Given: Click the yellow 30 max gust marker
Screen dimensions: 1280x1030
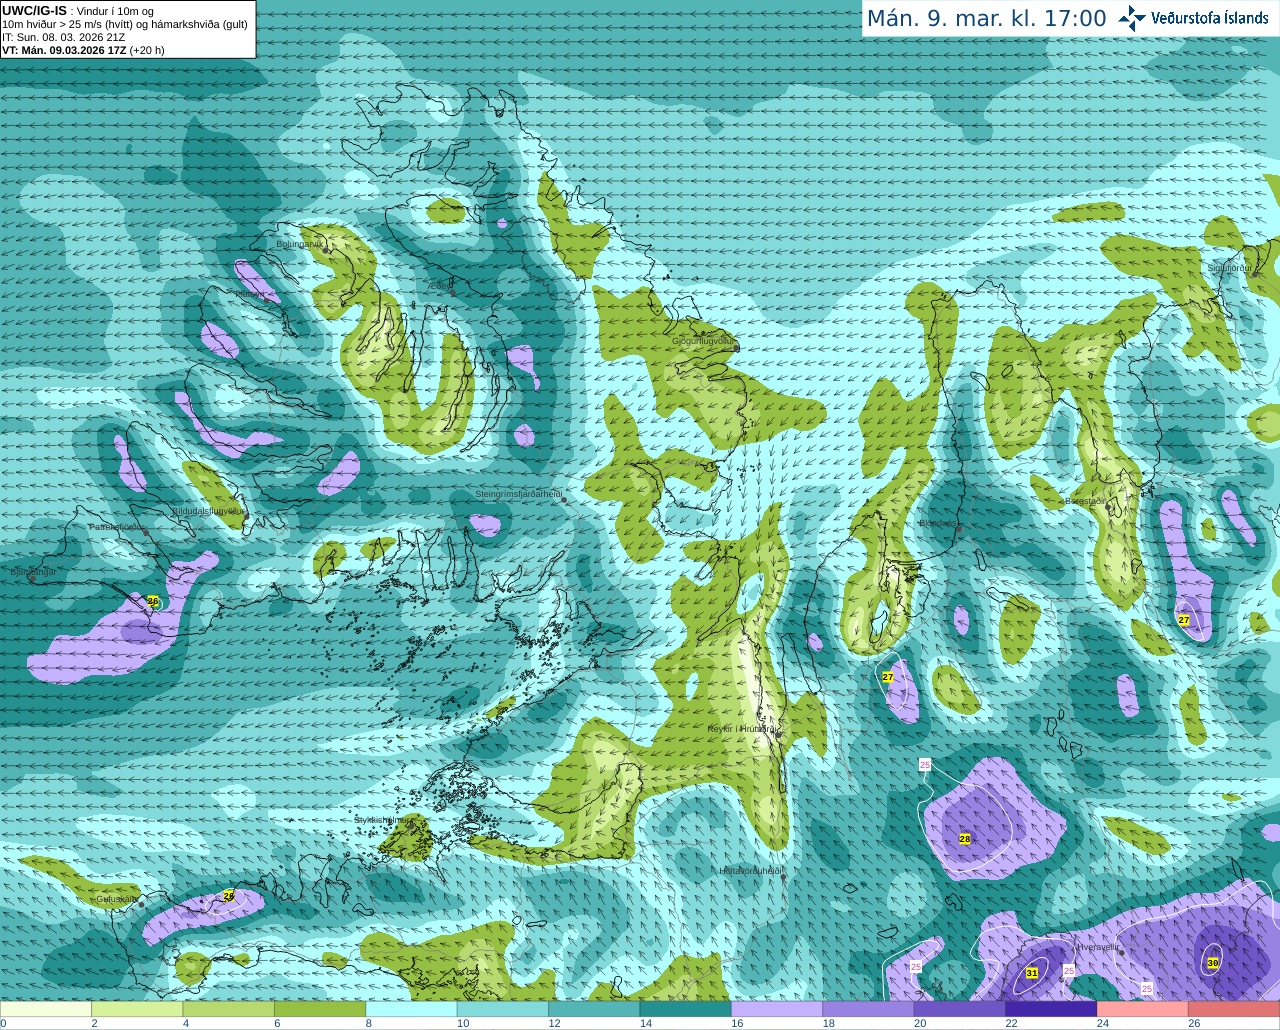Looking at the screenshot, I should pos(1213,963).
